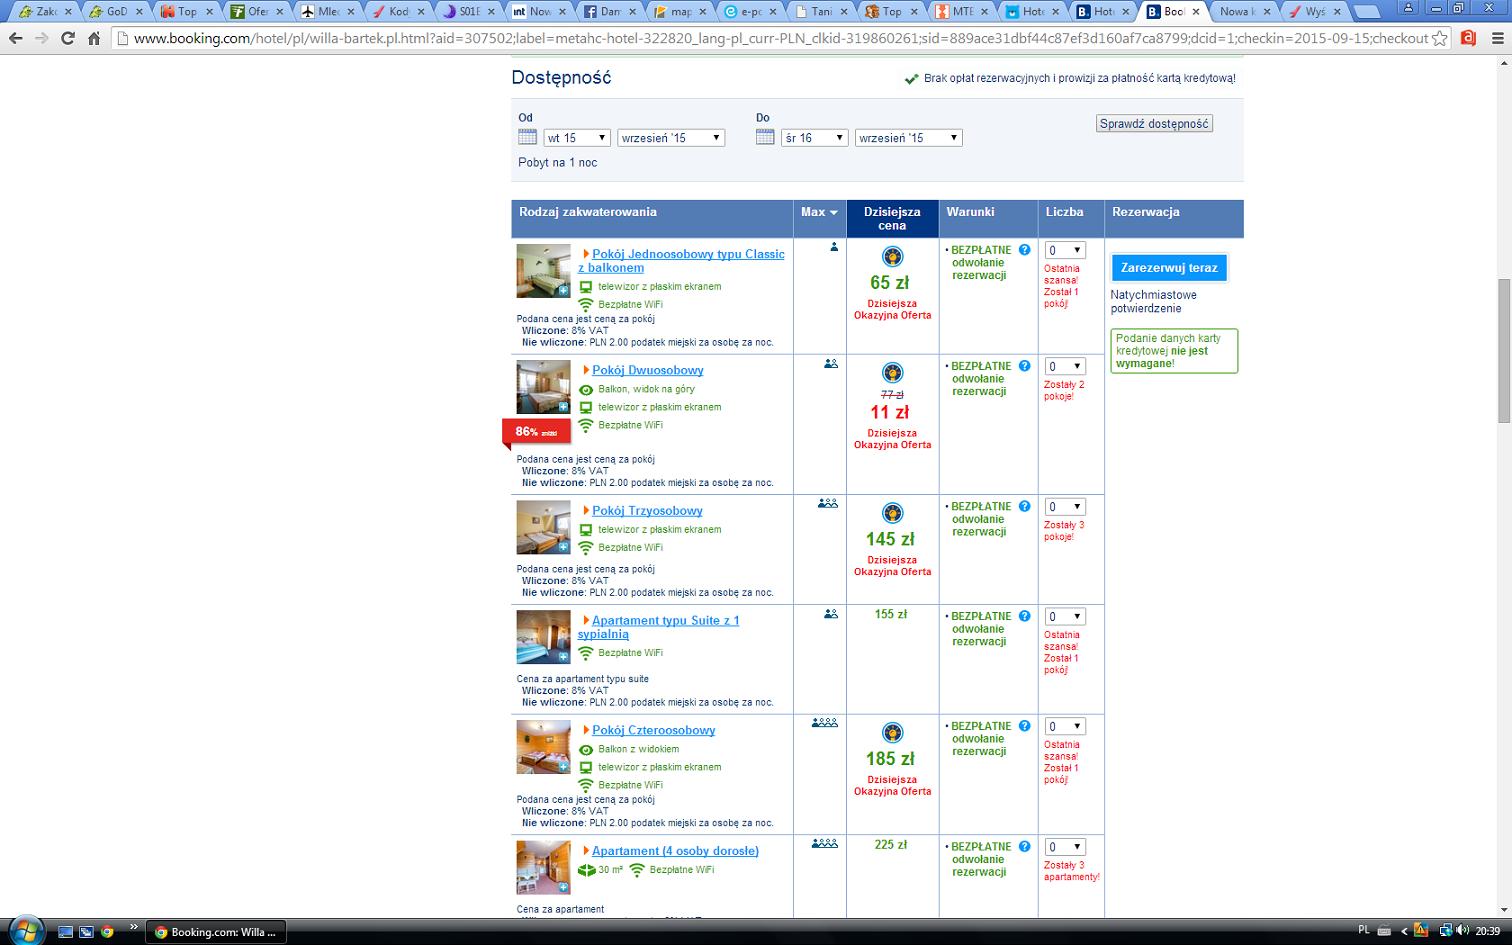Image resolution: width=1512 pixels, height=945 pixels.
Task: Bookmark the page with the star icon
Action: (x=1439, y=38)
